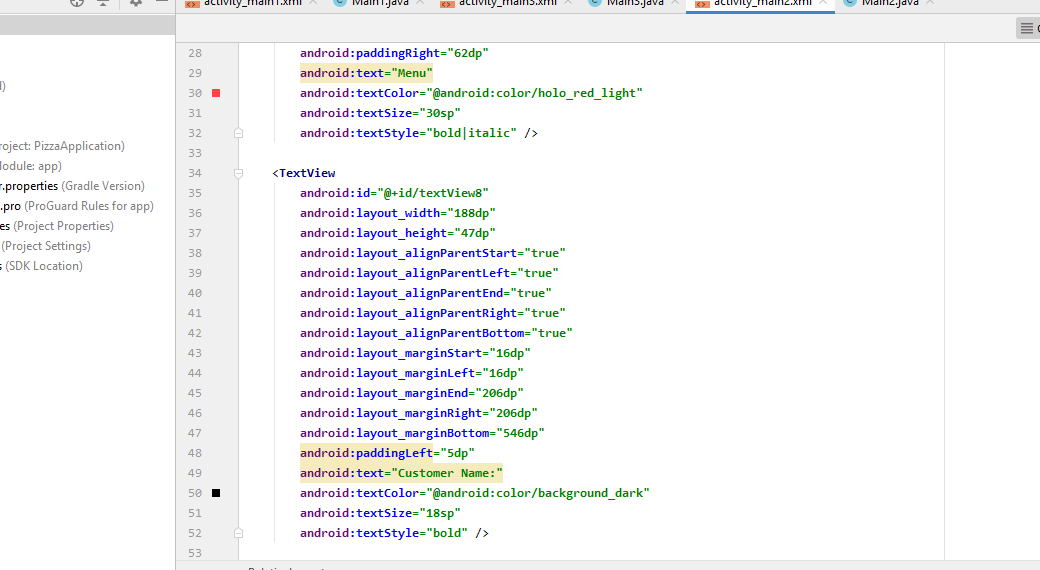
Task: Close the Main3.java tab
Action: tap(675, 3)
